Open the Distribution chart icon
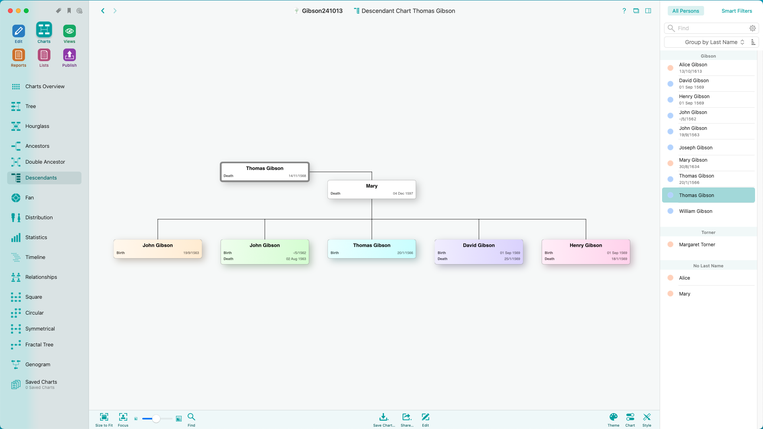Screen dimensions: 763x429 [x=16, y=217]
